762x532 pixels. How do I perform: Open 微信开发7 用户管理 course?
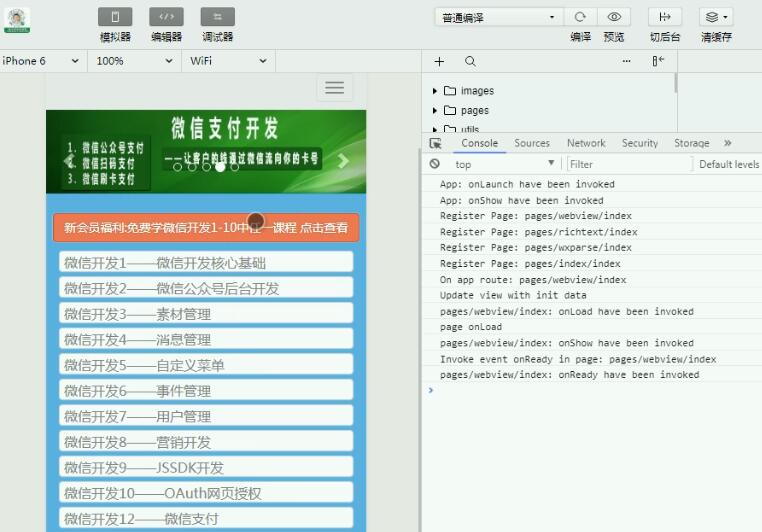click(x=206, y=416)
